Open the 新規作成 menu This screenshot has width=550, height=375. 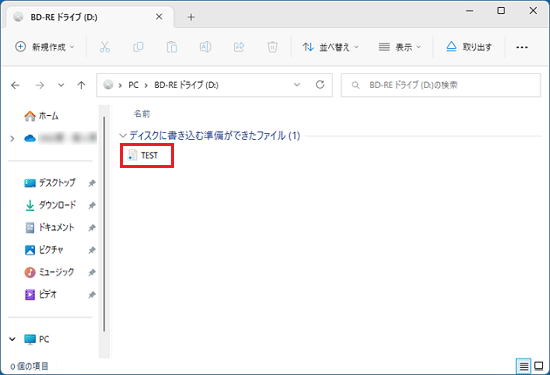45,47
